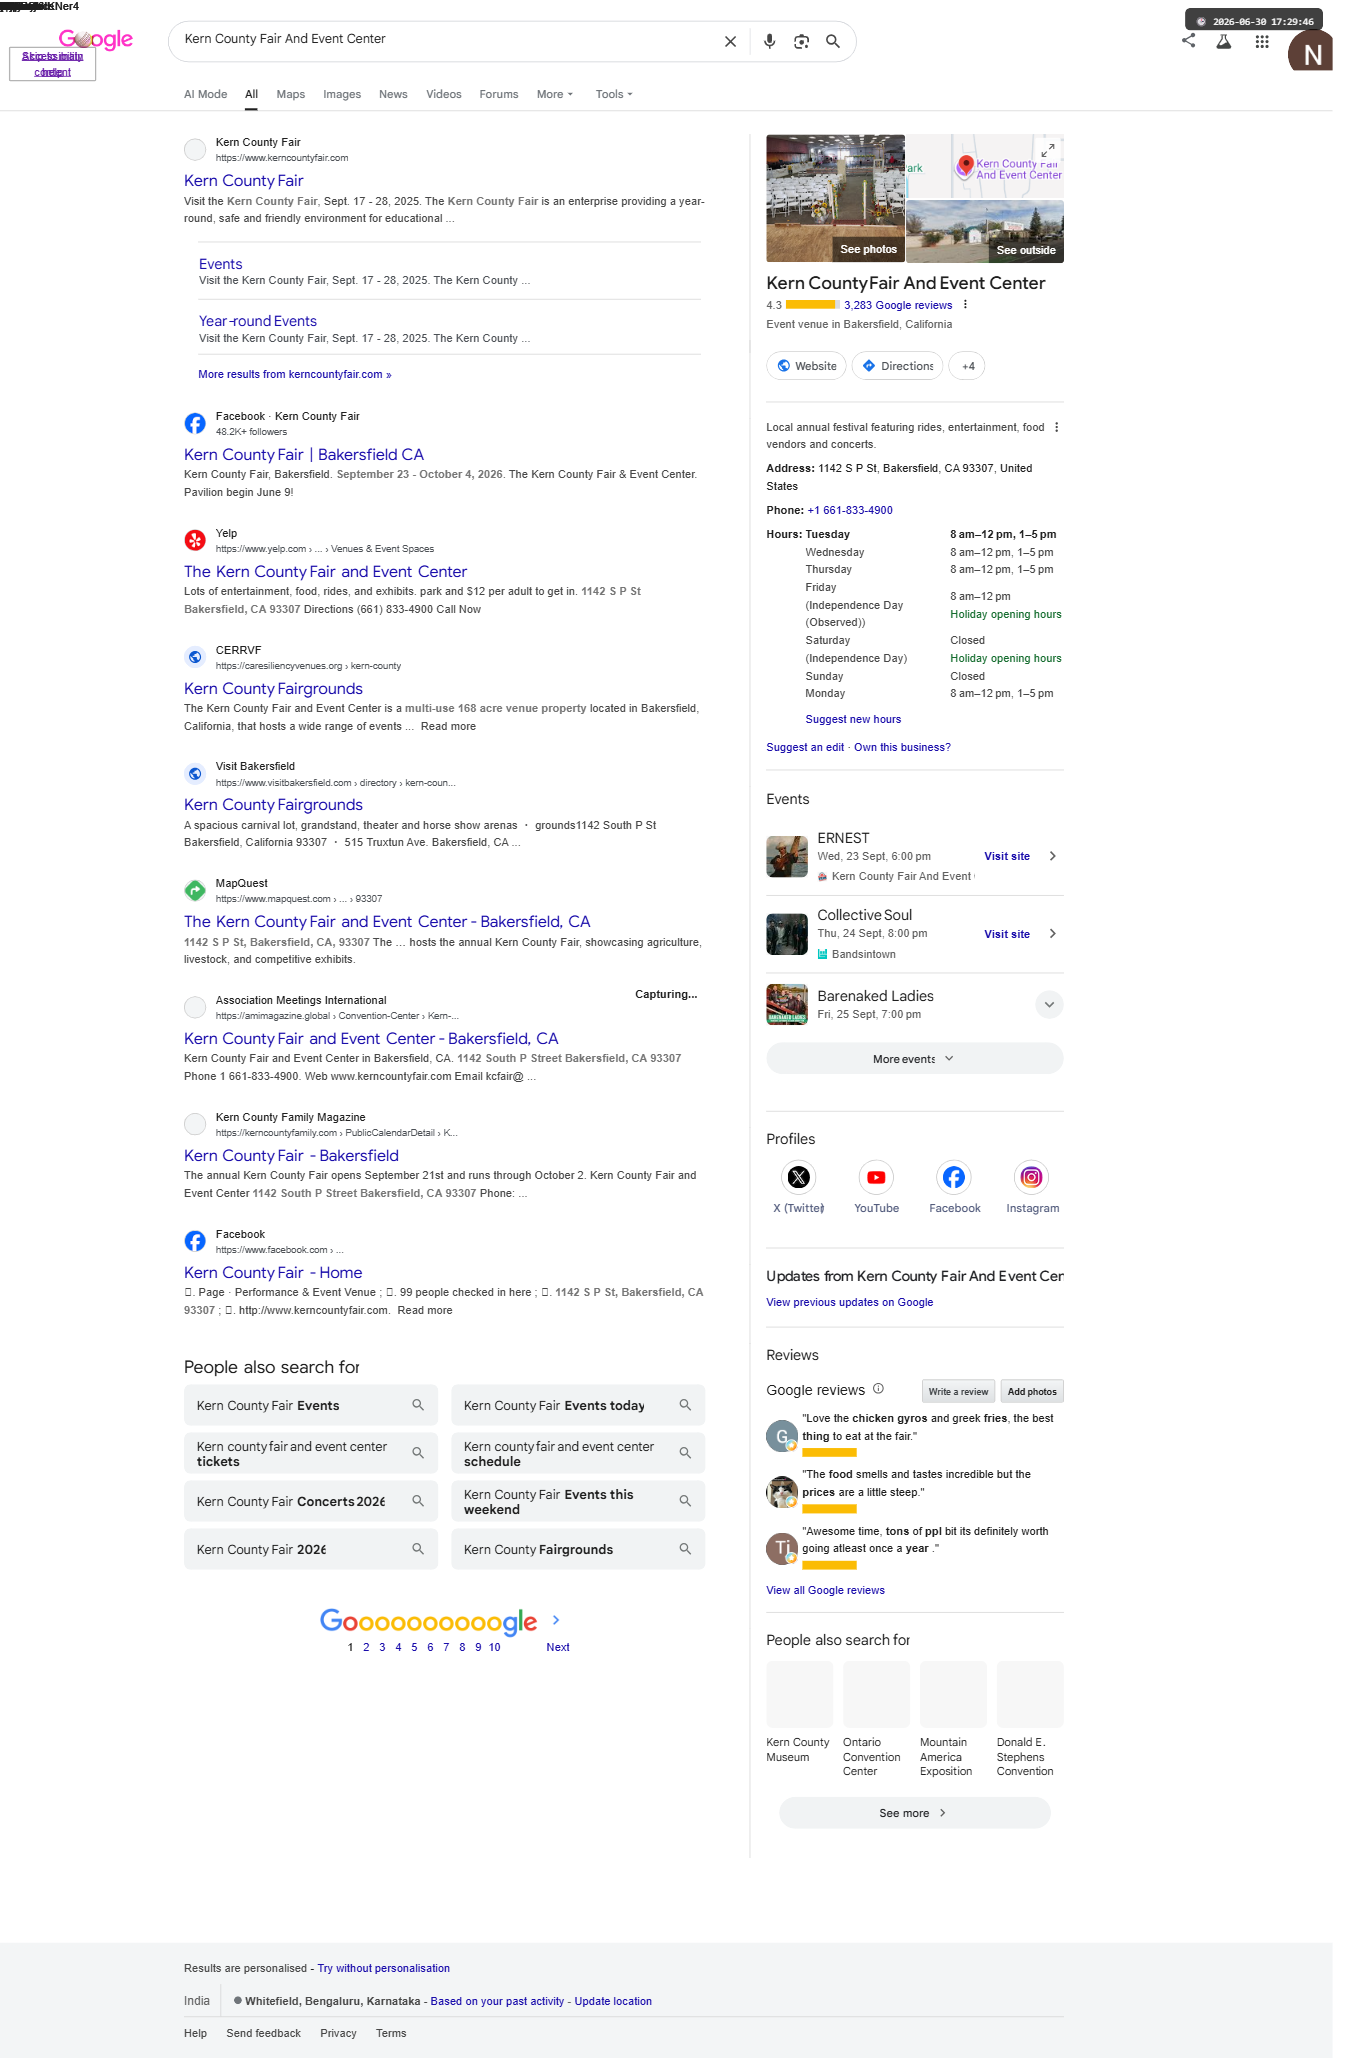This screenshot has height=2058, width=1348.
Task: View See photos thumbnail
Action: click(835, 198)
